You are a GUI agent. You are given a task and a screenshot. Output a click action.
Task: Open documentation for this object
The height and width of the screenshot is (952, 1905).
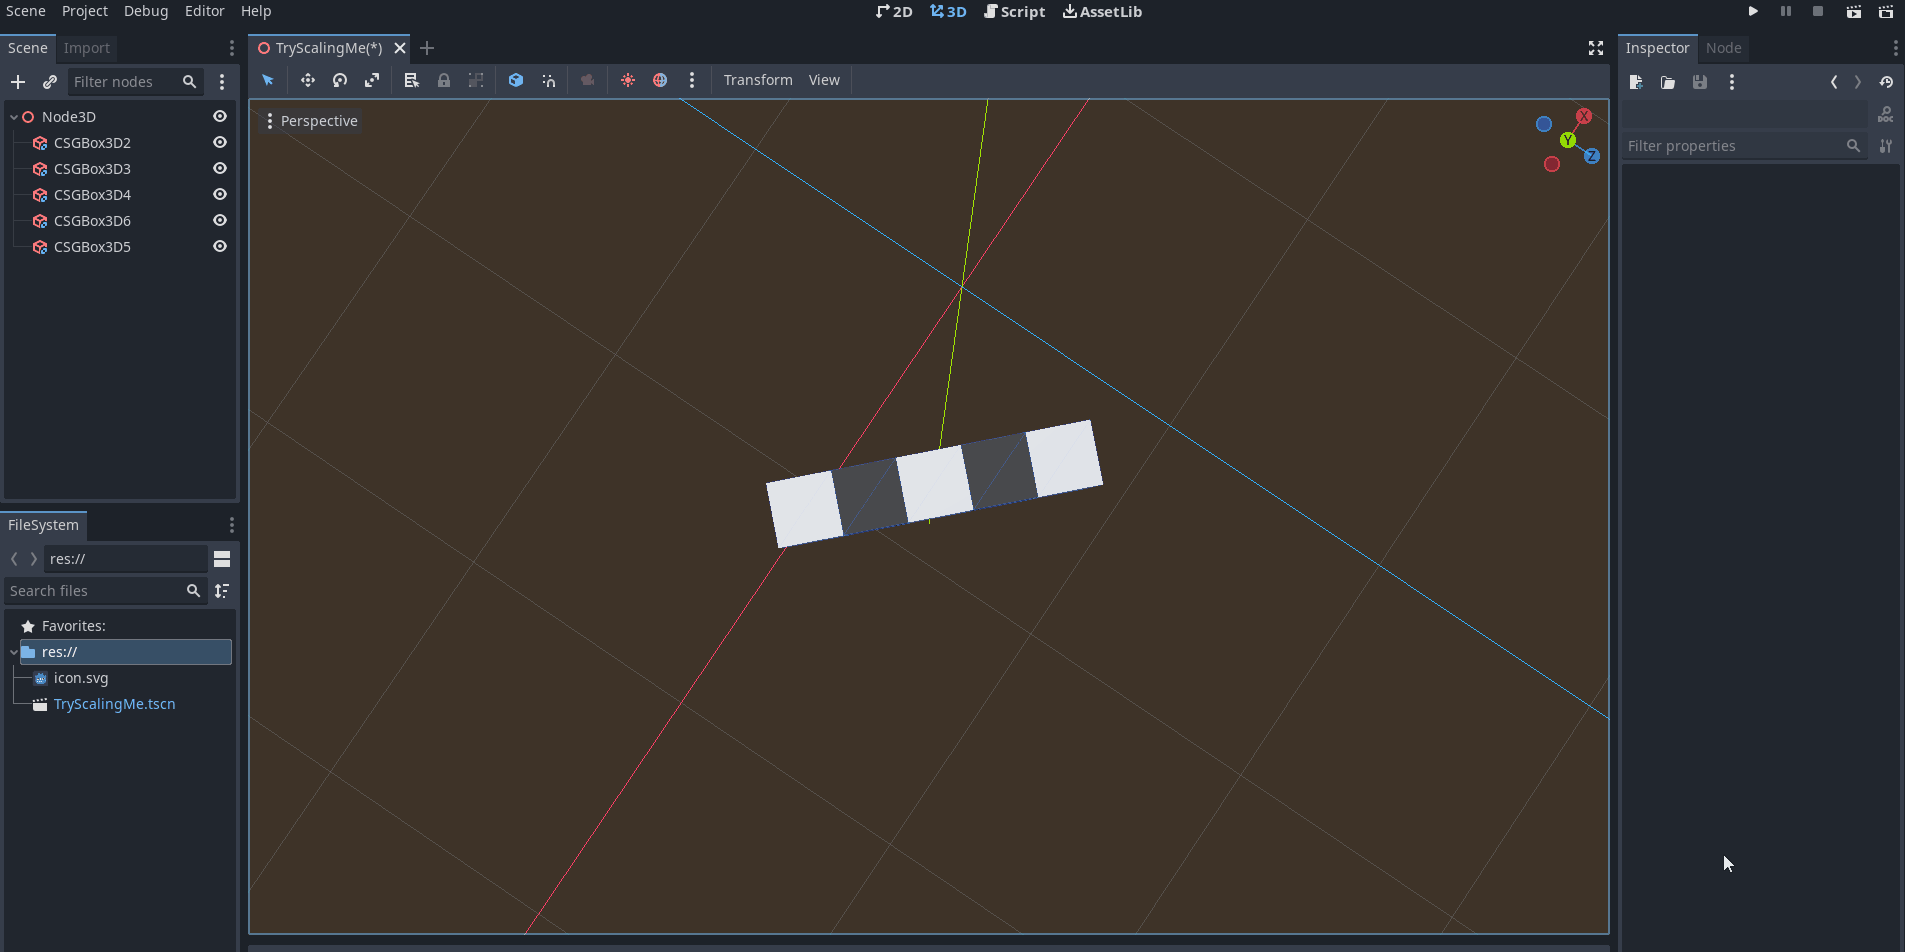tap(1886, 115)
